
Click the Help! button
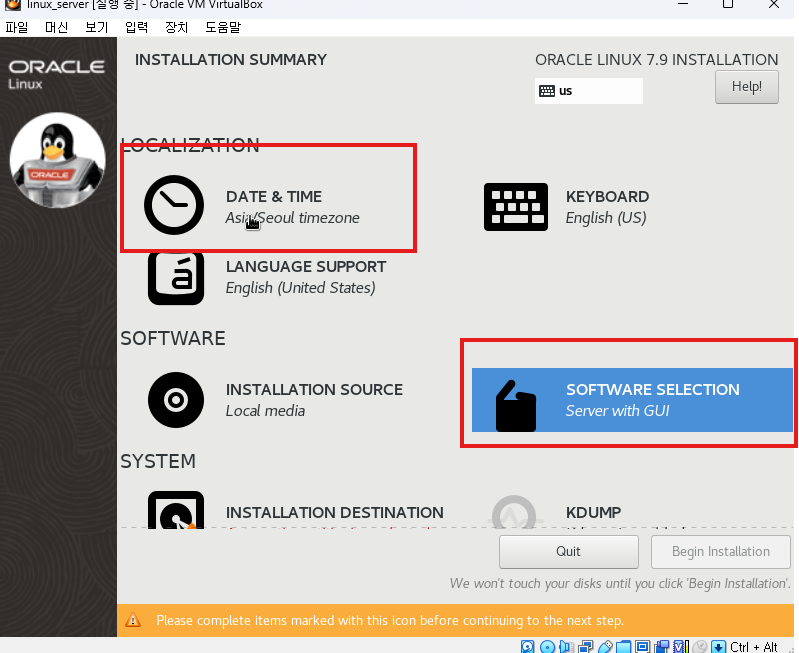point(747,87)
